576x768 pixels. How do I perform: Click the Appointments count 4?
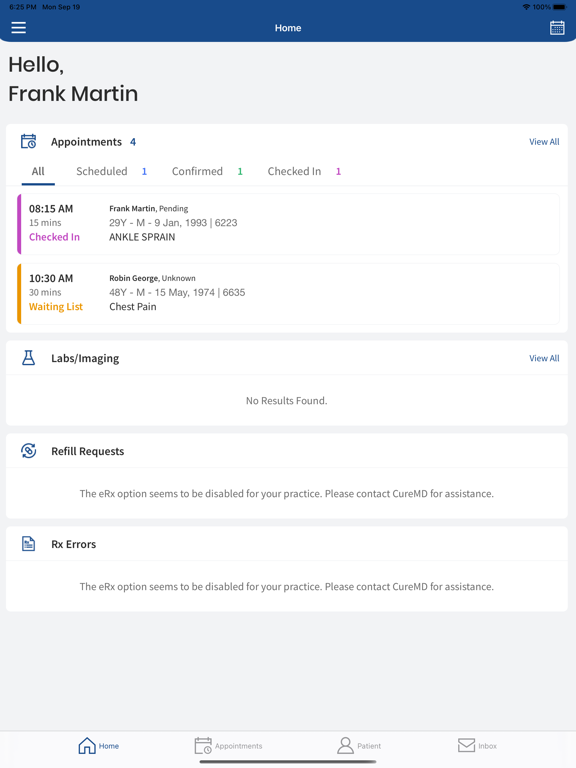133,142
